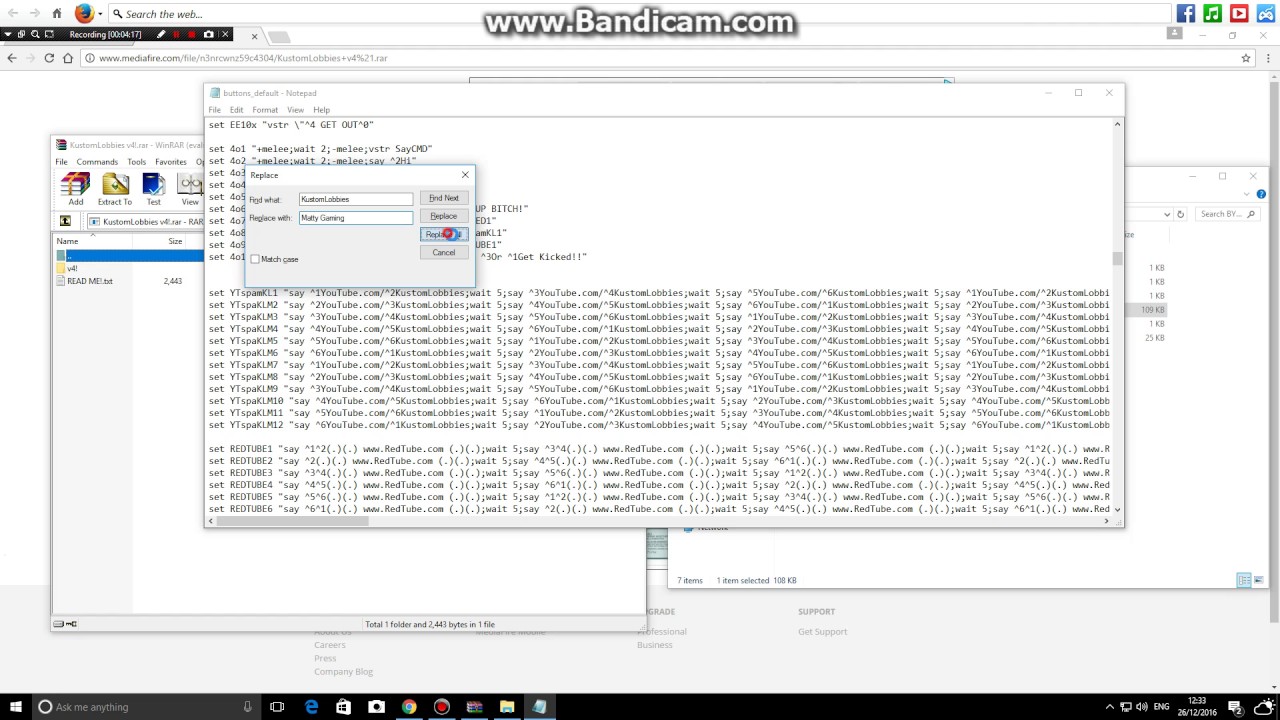Click Bandicam magnifier icon
The image size is (1280, 720).
[x=35, y=35]
